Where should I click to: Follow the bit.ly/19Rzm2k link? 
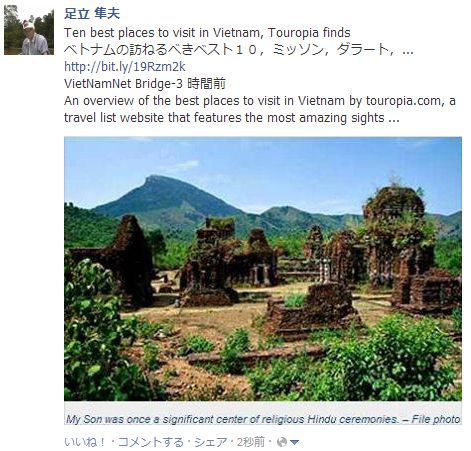(125, 67)
